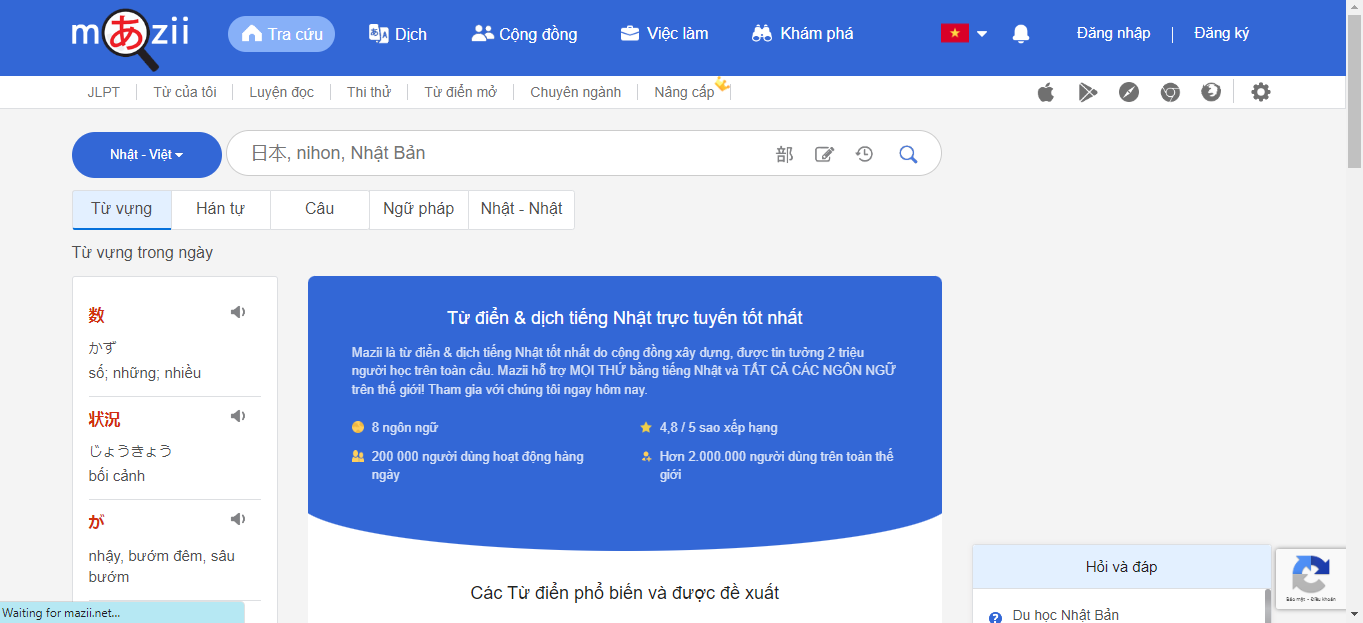Click the blue search magnifier icon

[908, 154]
